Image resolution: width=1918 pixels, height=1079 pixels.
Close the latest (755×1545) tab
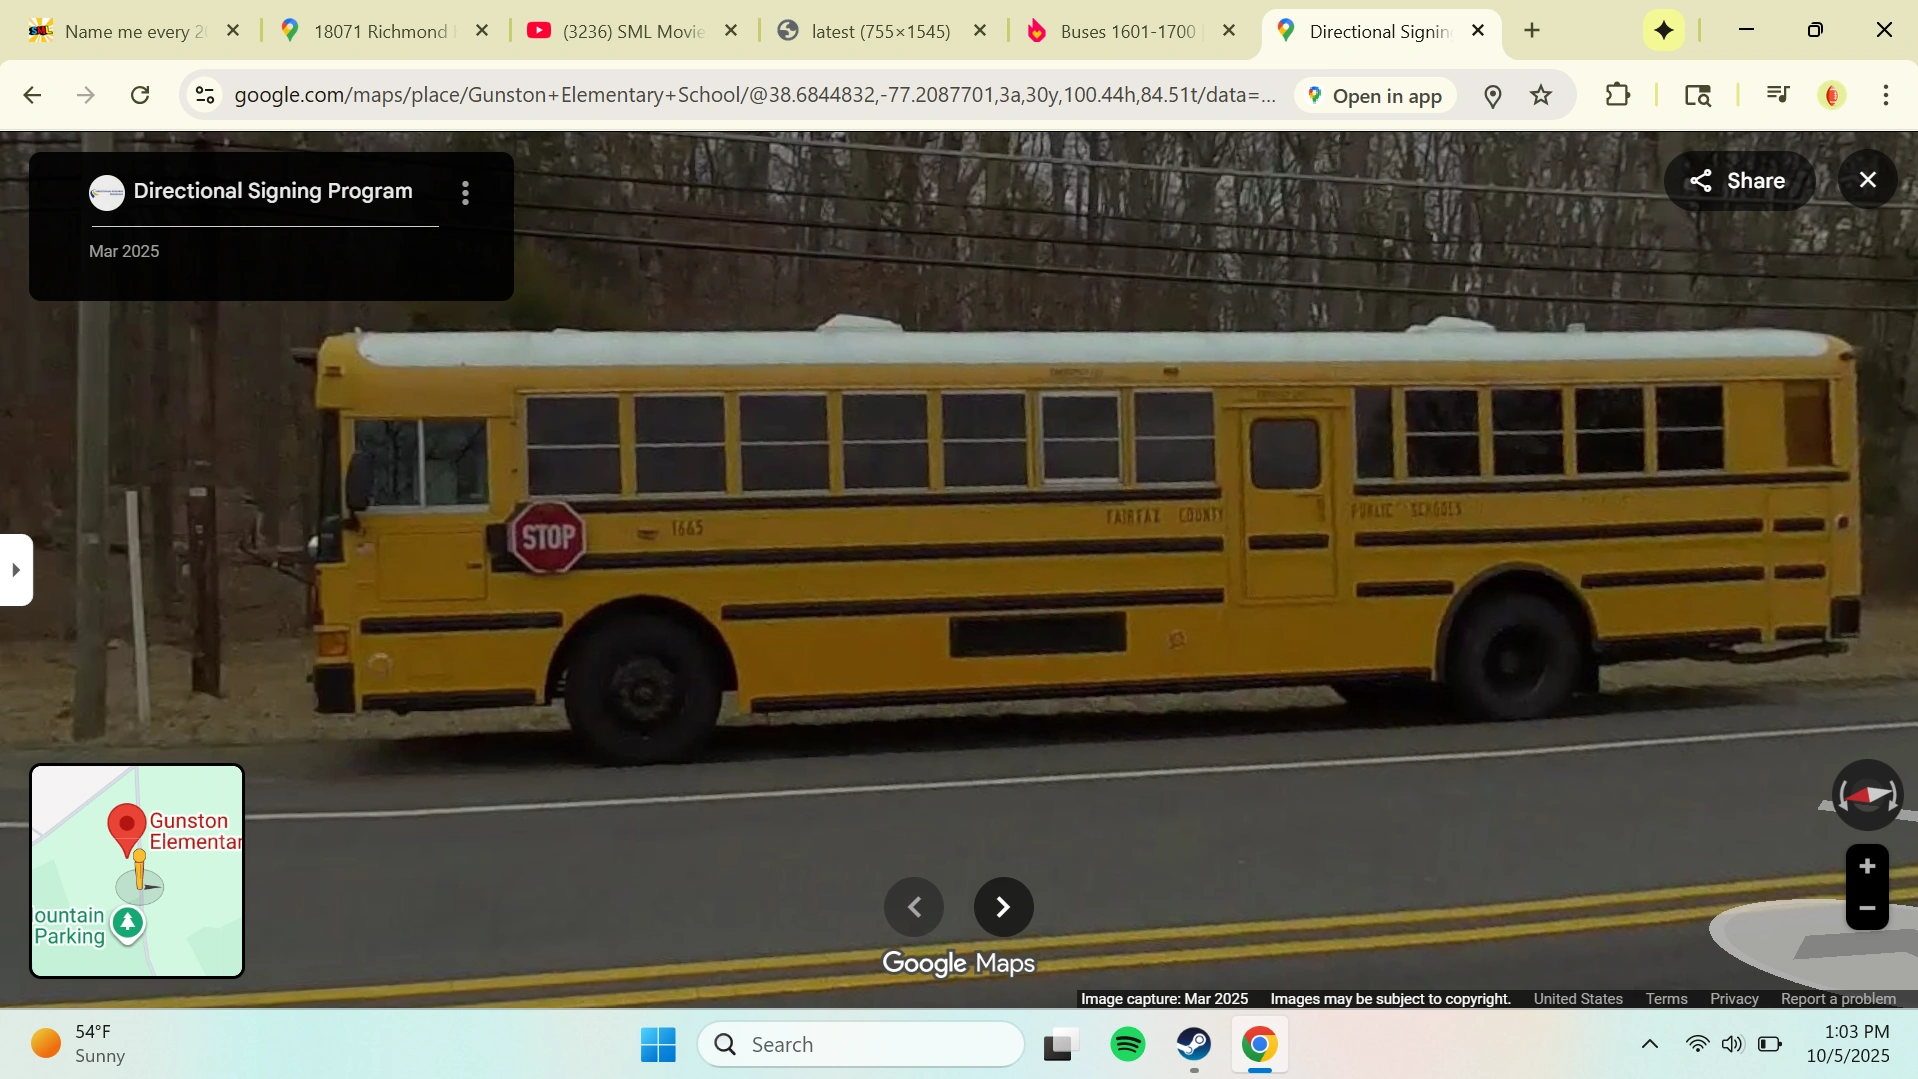point(980,31)
